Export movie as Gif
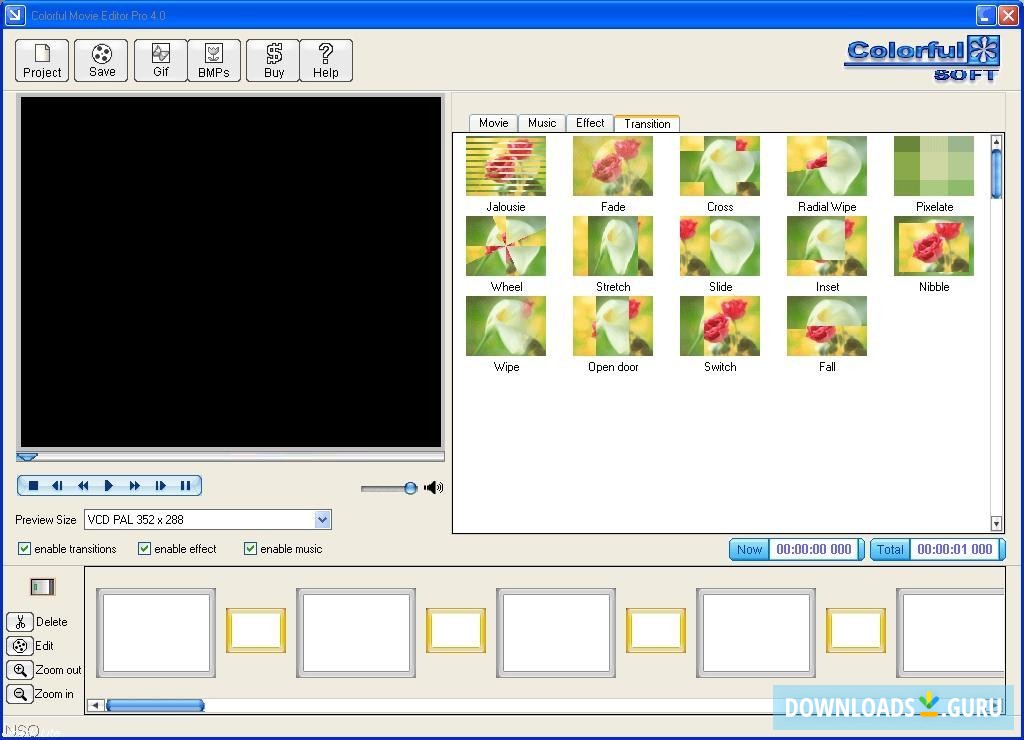 (160, 60)
